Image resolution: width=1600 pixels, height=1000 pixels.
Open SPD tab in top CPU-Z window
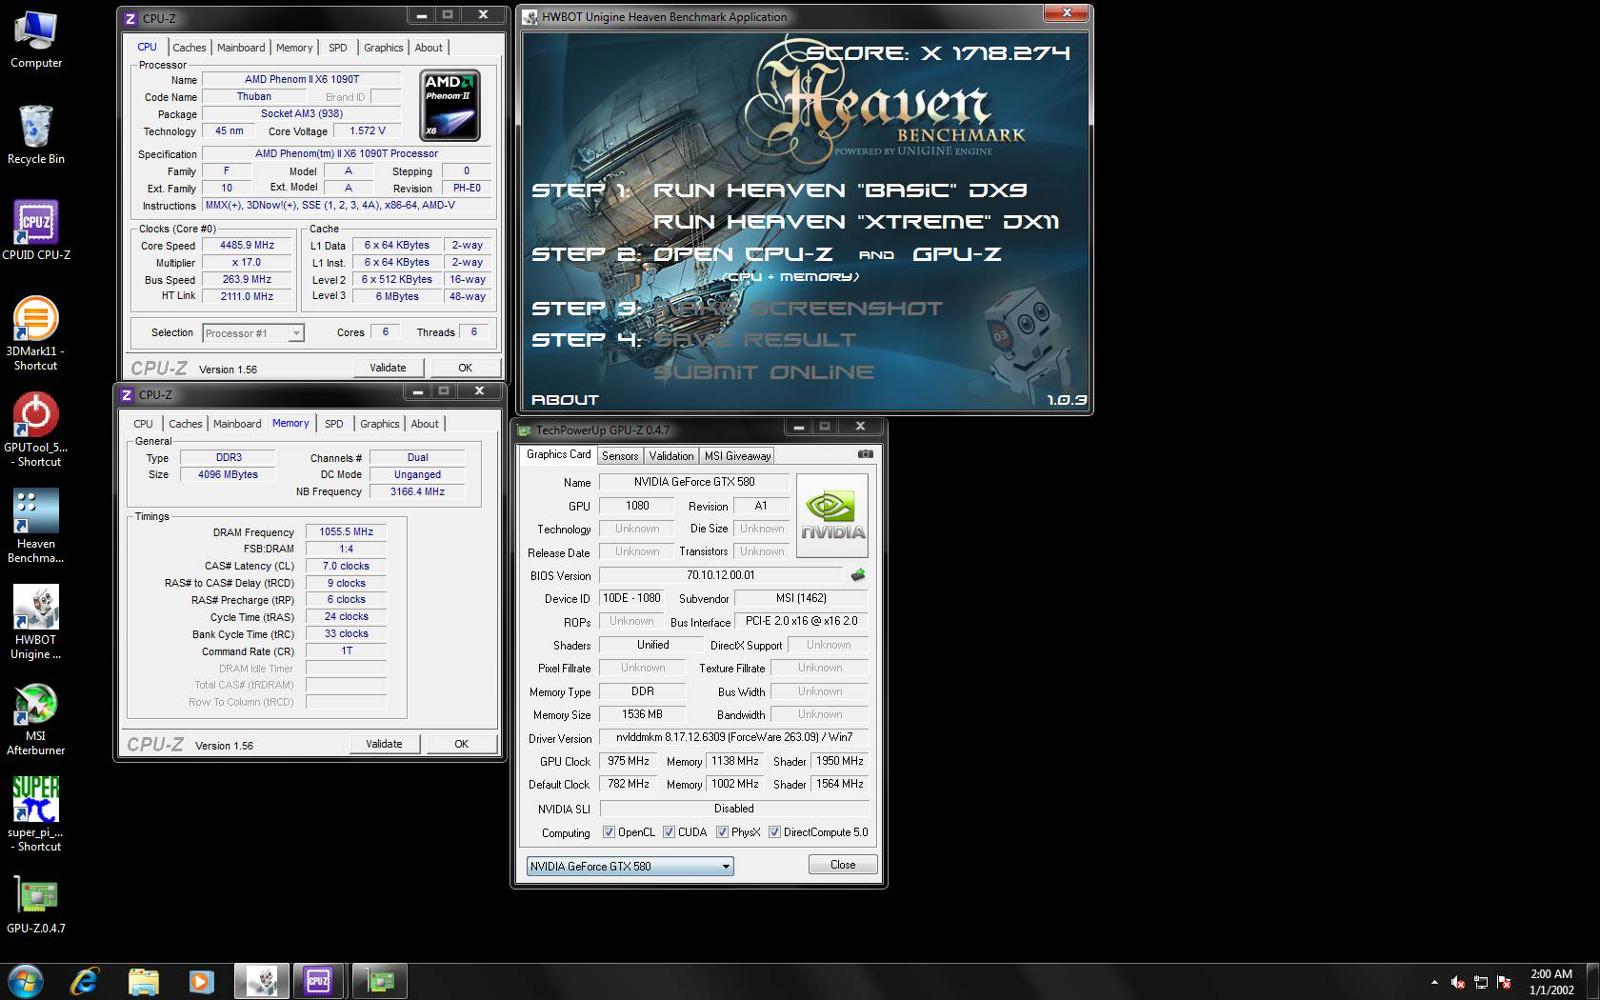click(338, 47)
